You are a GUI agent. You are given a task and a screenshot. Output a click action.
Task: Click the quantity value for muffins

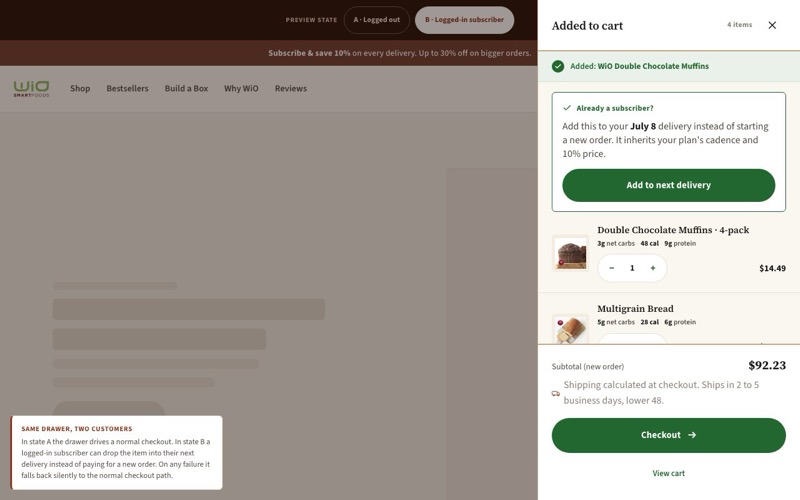point(632,268)
